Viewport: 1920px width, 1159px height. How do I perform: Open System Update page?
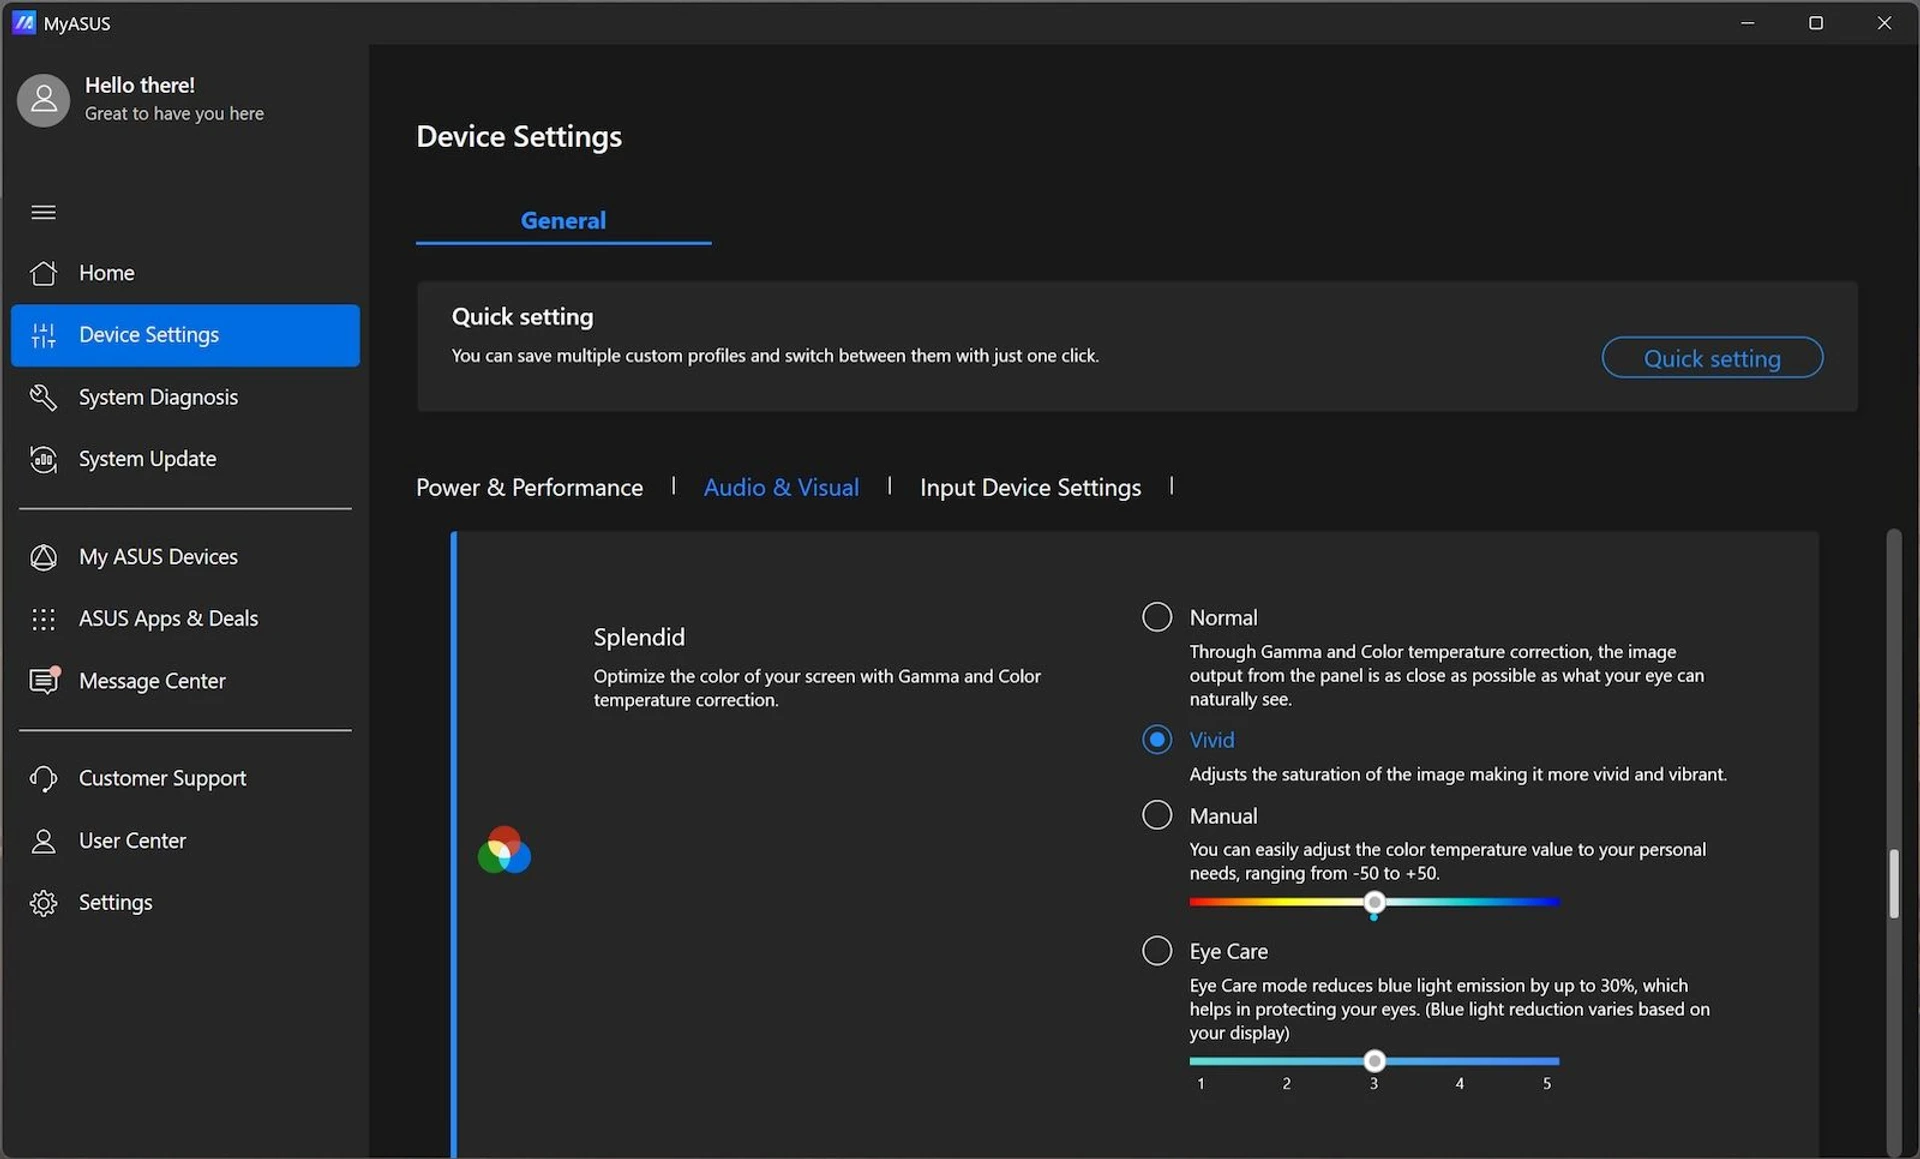coord(185,459)
